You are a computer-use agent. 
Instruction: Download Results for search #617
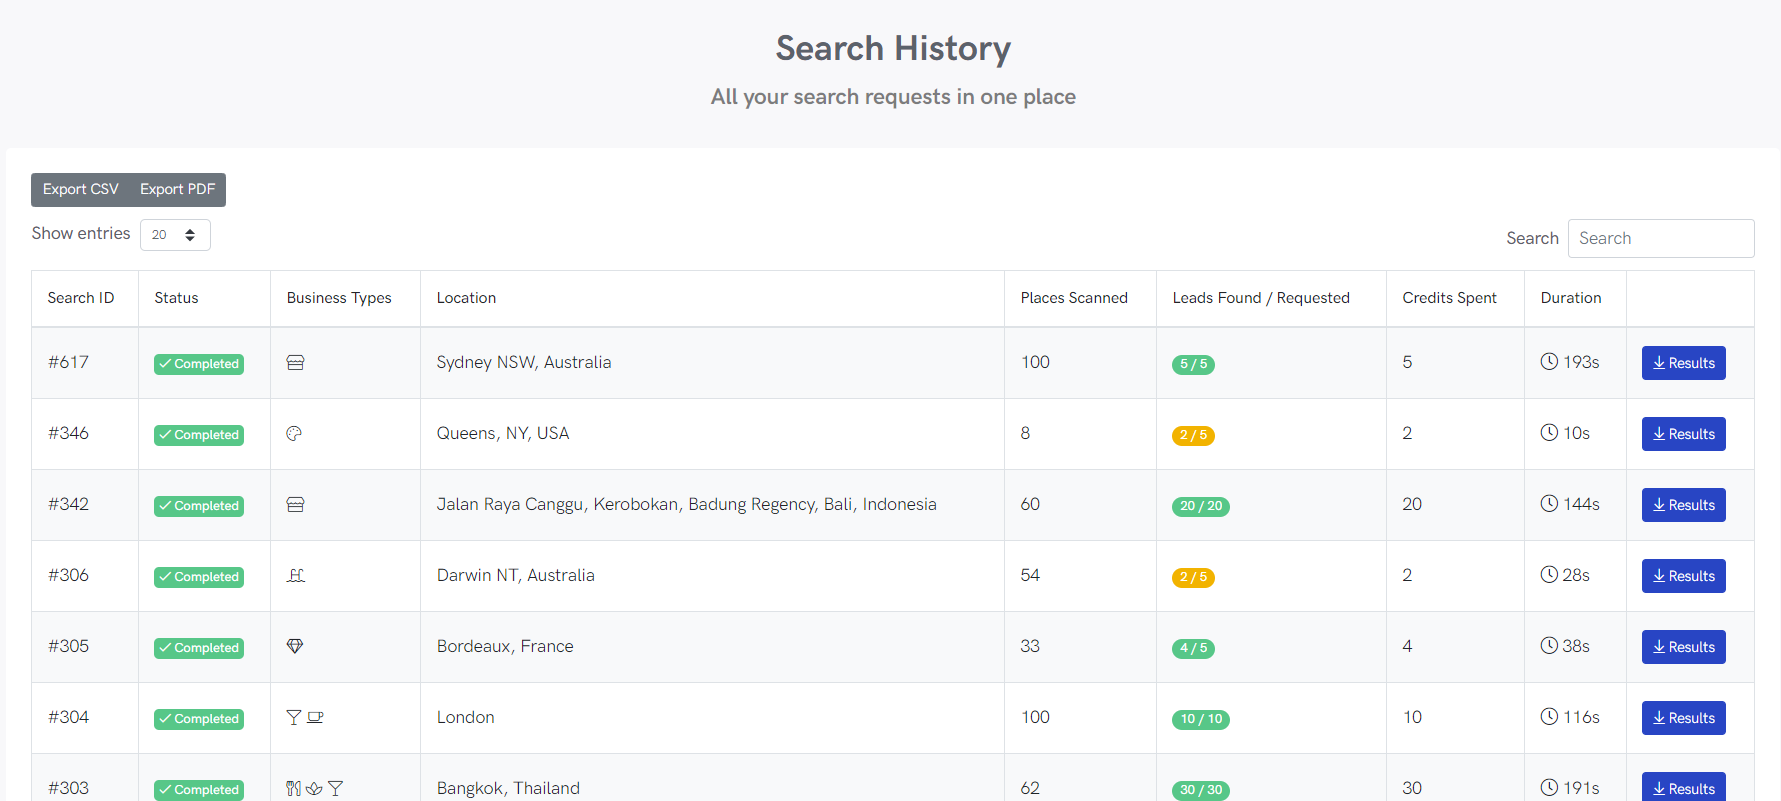click(x=1683, y=363)
